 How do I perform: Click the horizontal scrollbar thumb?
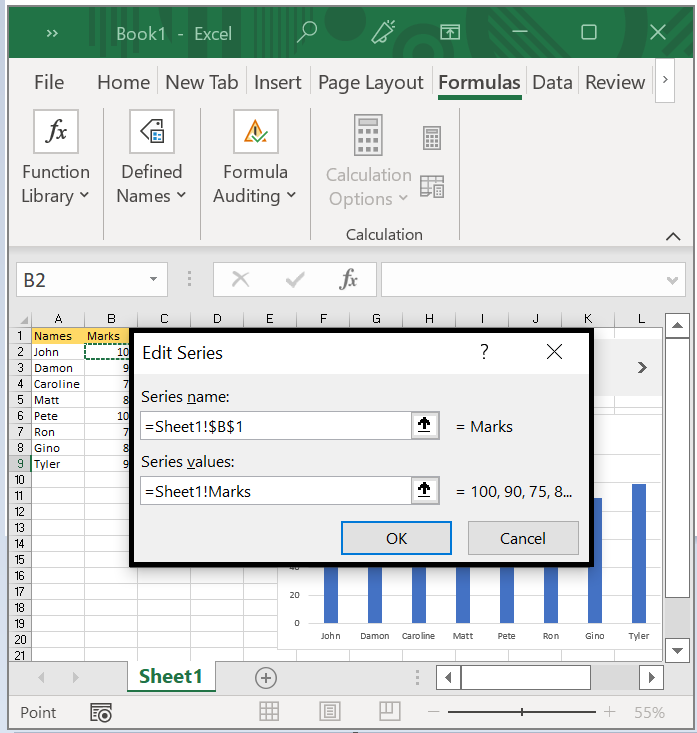(525, 677)
